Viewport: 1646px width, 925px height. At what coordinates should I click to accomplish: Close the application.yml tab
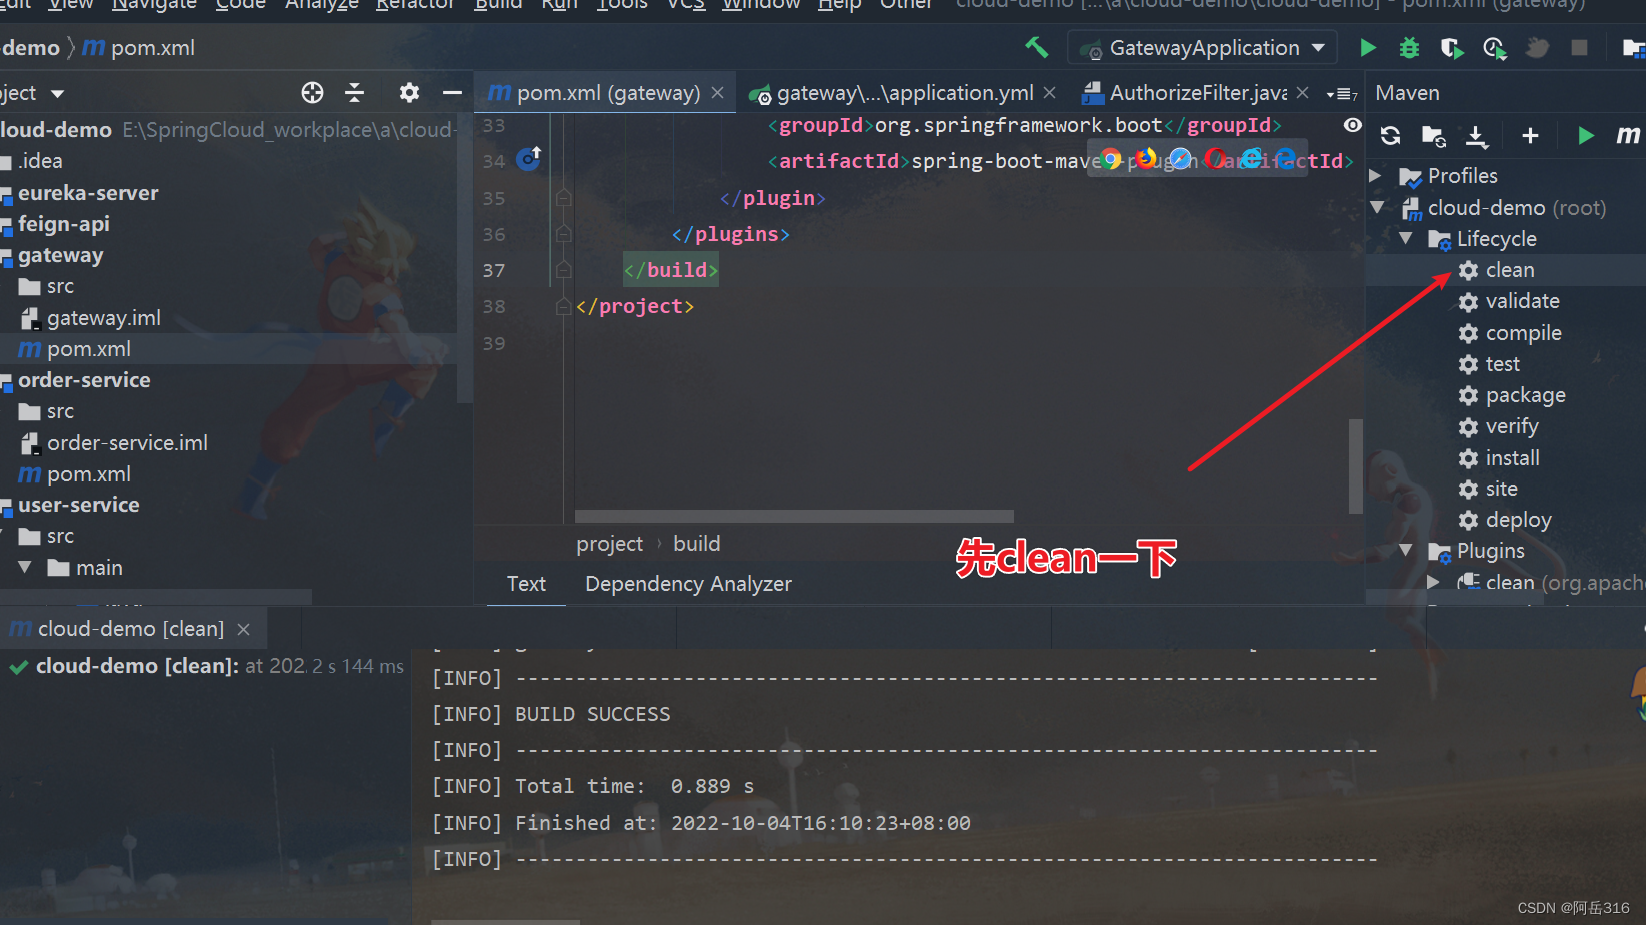point(1049,93)
